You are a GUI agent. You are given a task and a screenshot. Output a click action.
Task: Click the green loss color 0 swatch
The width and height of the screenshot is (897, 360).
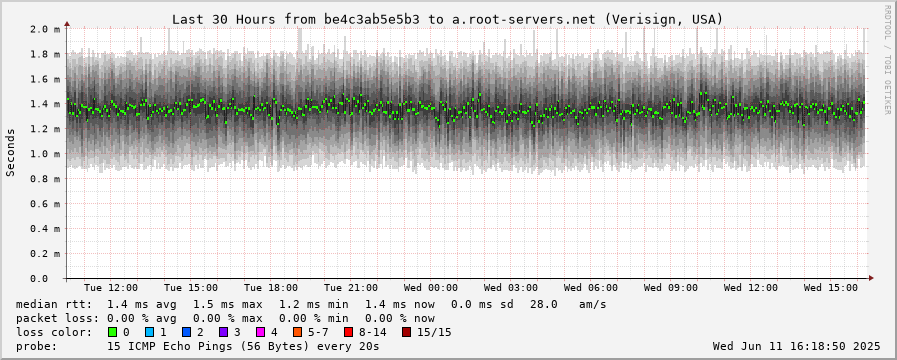(x=112, y=332)
